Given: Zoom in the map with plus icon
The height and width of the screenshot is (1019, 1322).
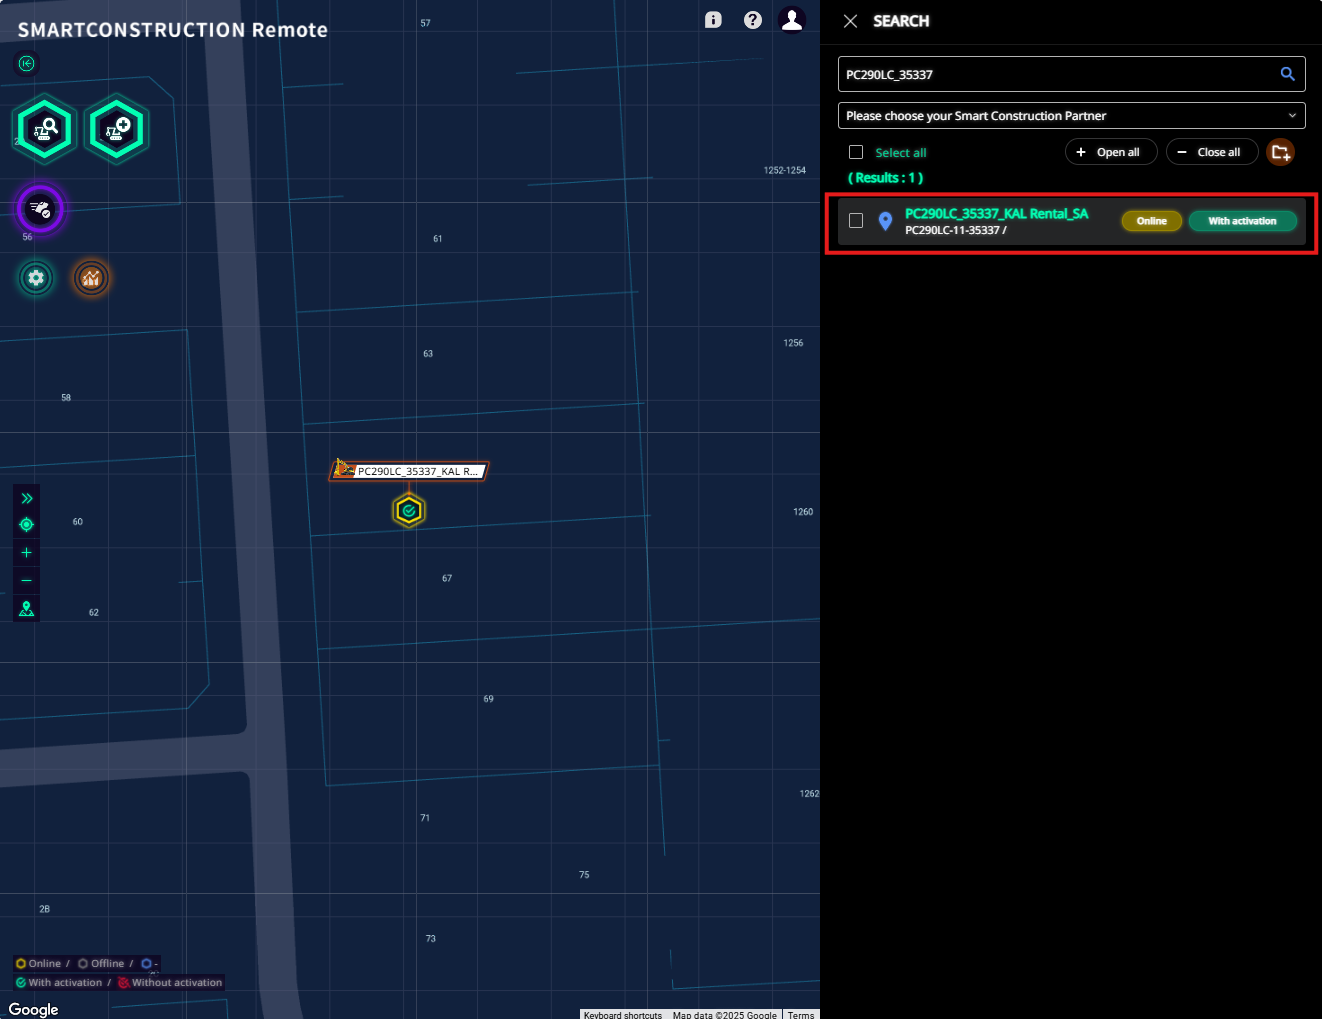Looking at the screenshot, I should [27, 553].
